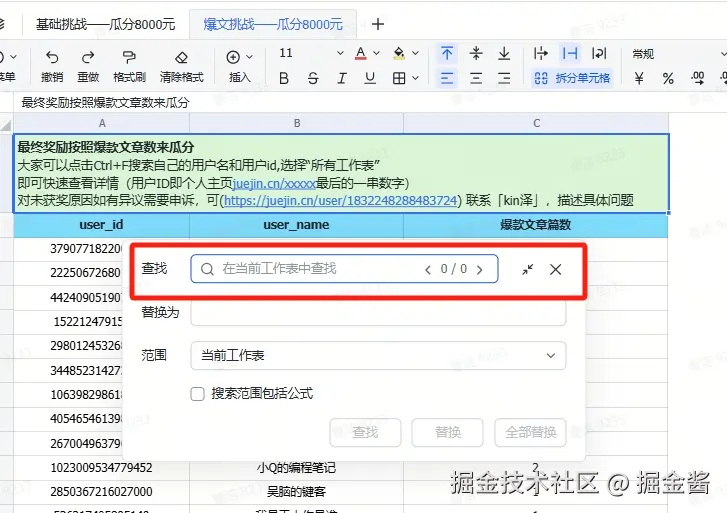Open the 范围 当前工作表 dropdown
Viewport: 727px width, 513px height.
coord(378,356)
